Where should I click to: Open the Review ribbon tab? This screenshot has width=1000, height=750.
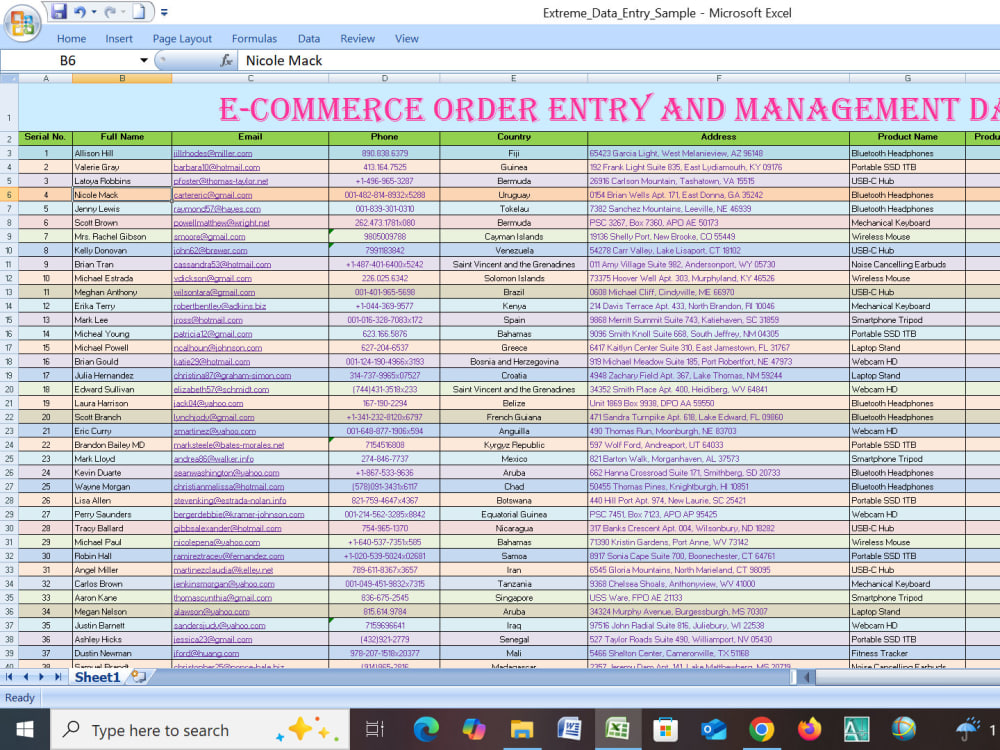tap(357, 39)
